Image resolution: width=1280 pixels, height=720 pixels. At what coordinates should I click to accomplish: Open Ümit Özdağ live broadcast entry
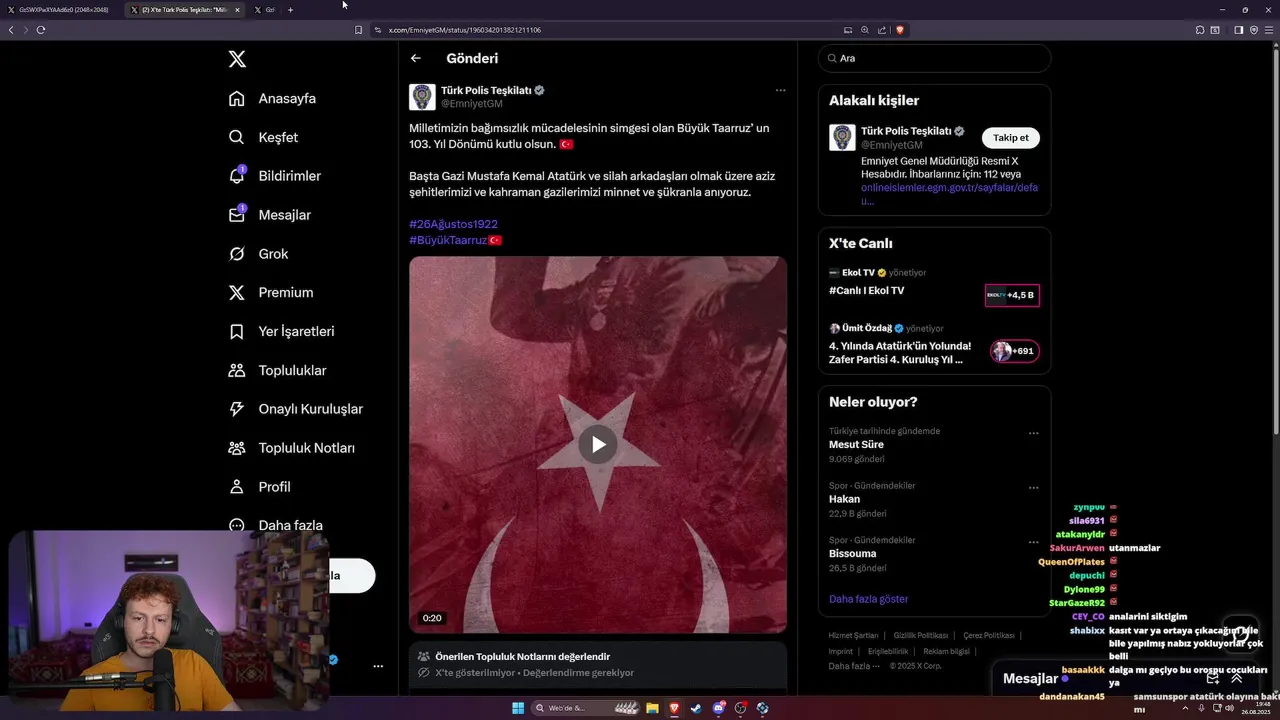pyautogui.click(x=934, y=345)
